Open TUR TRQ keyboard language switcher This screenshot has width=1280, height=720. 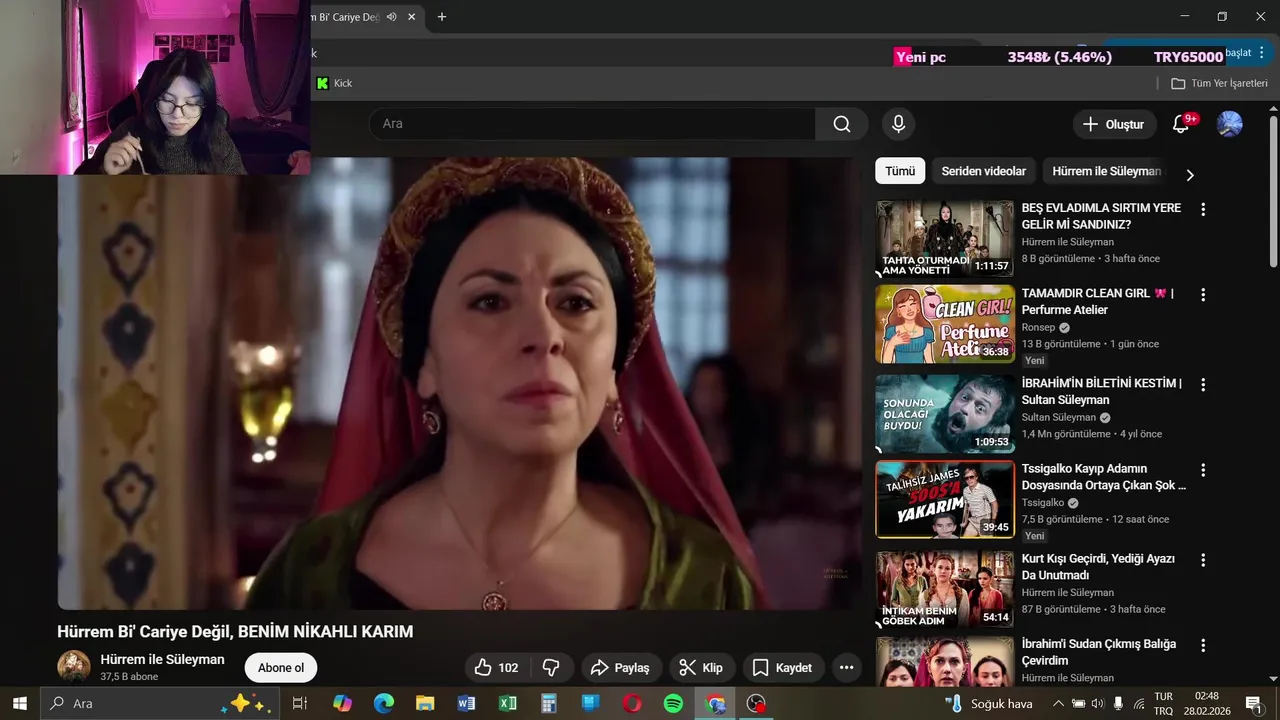1164,703
